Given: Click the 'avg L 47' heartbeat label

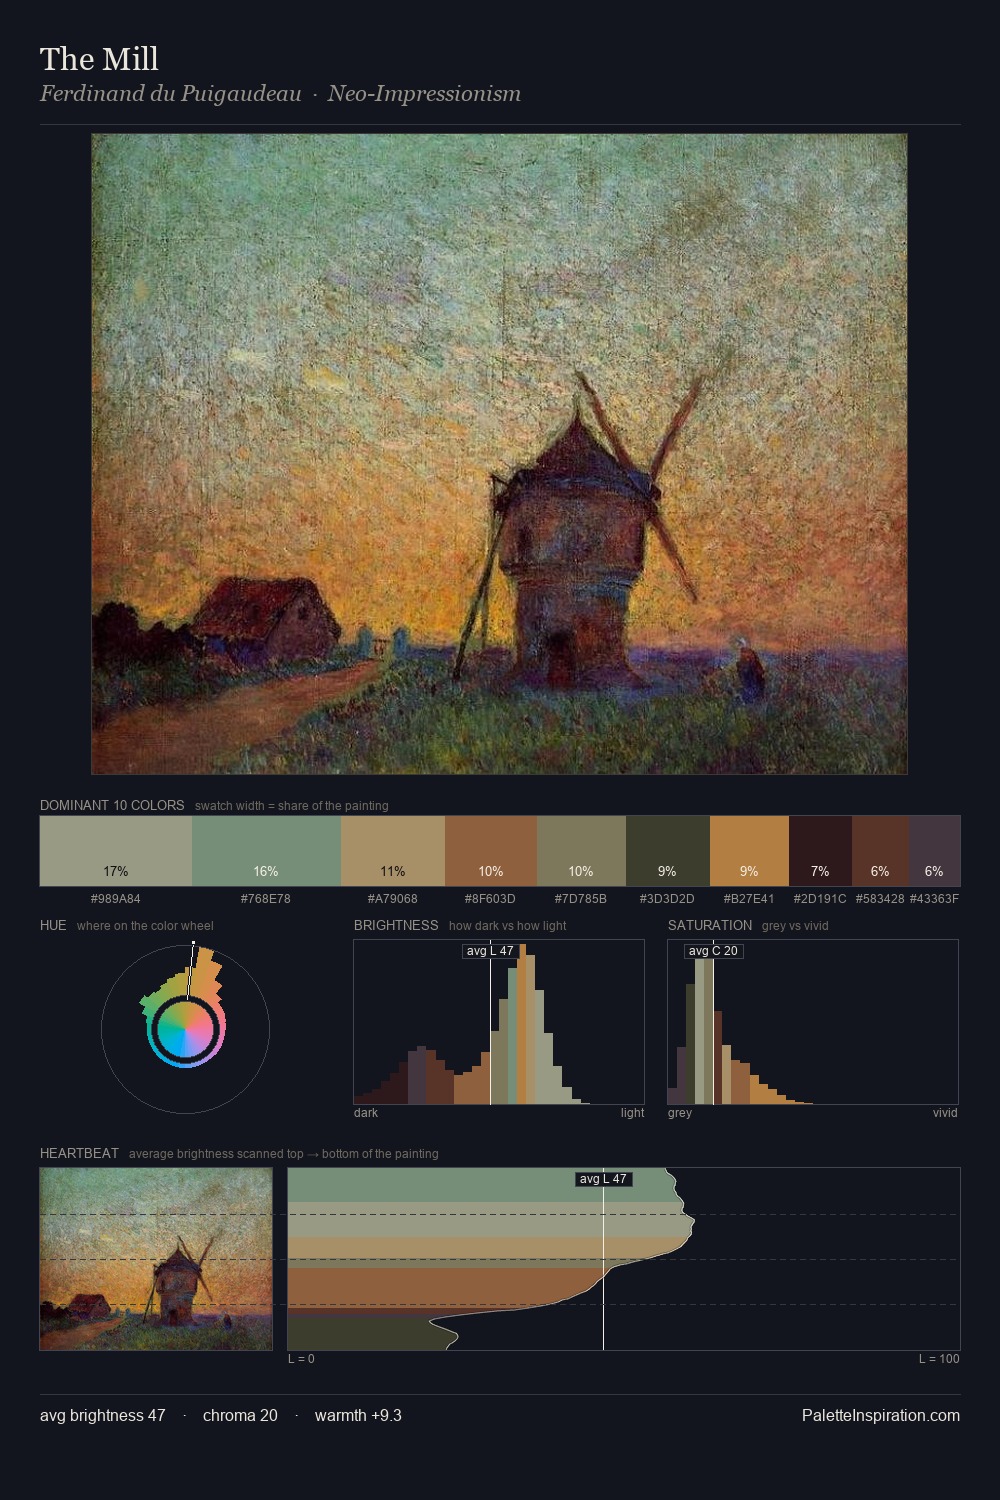Looking at the screenshot, I should (603, 1179).
